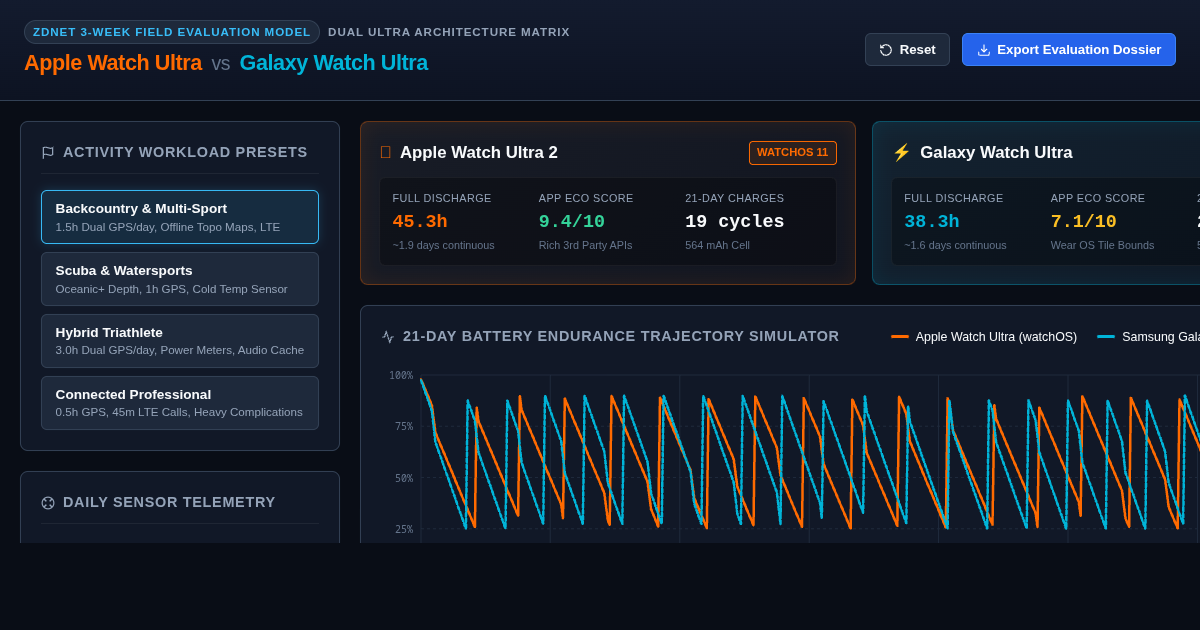Screen dimensions: 1200x630
Task: Select Backcountry & Multi-Sport preset
Action: pos(180,217)
